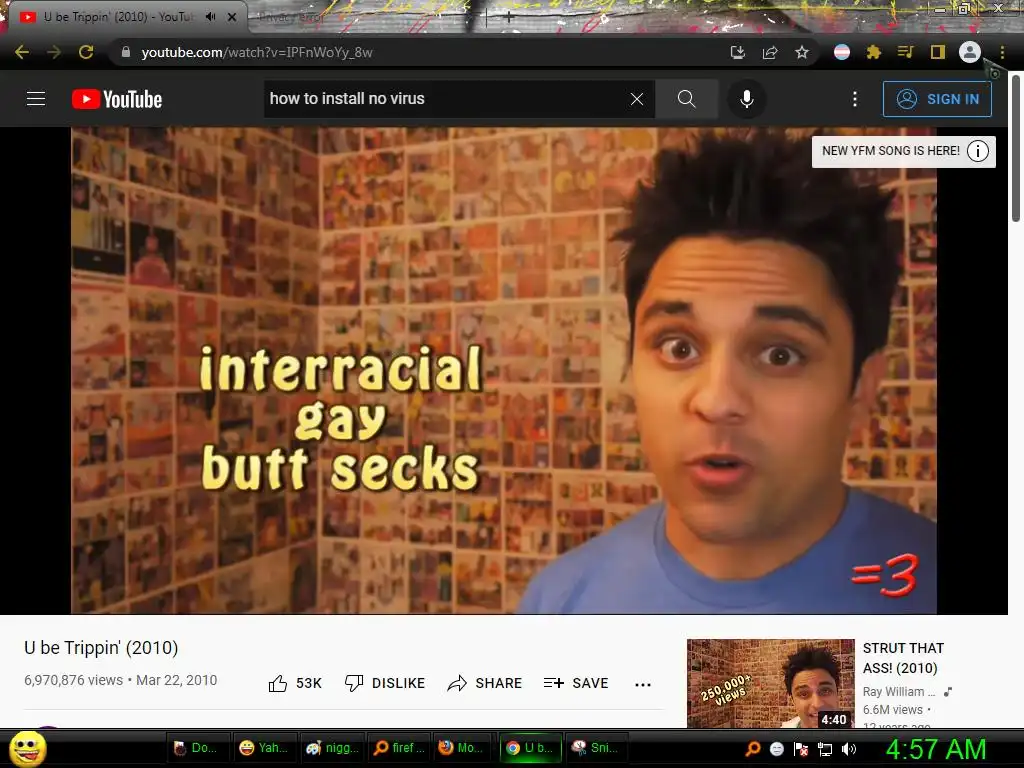Switch to the Yah... taskbar item

[x=264, y=748]
